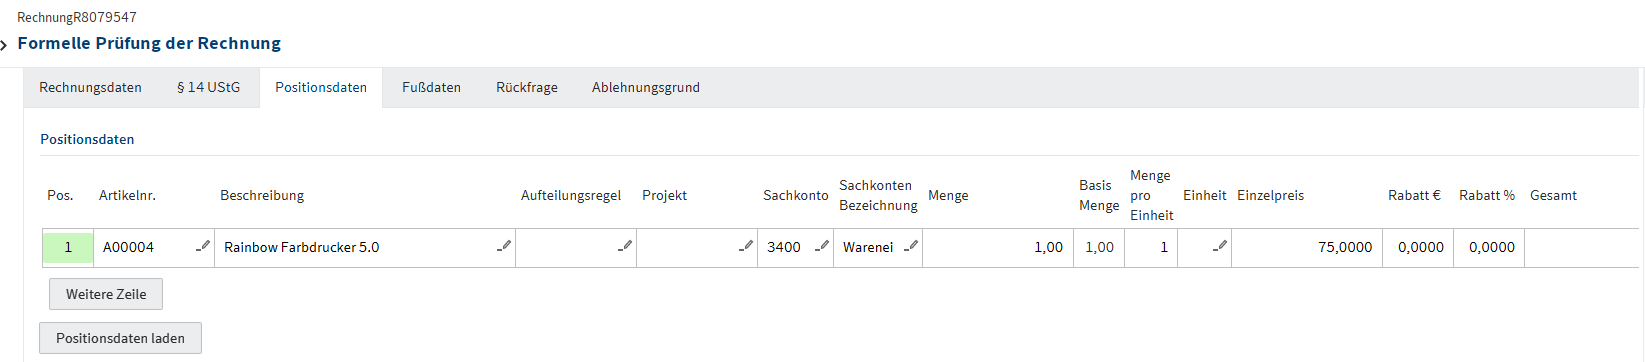Click the pencil icon in Artikelnr. field
The image size is (1645, 362).
203,245
